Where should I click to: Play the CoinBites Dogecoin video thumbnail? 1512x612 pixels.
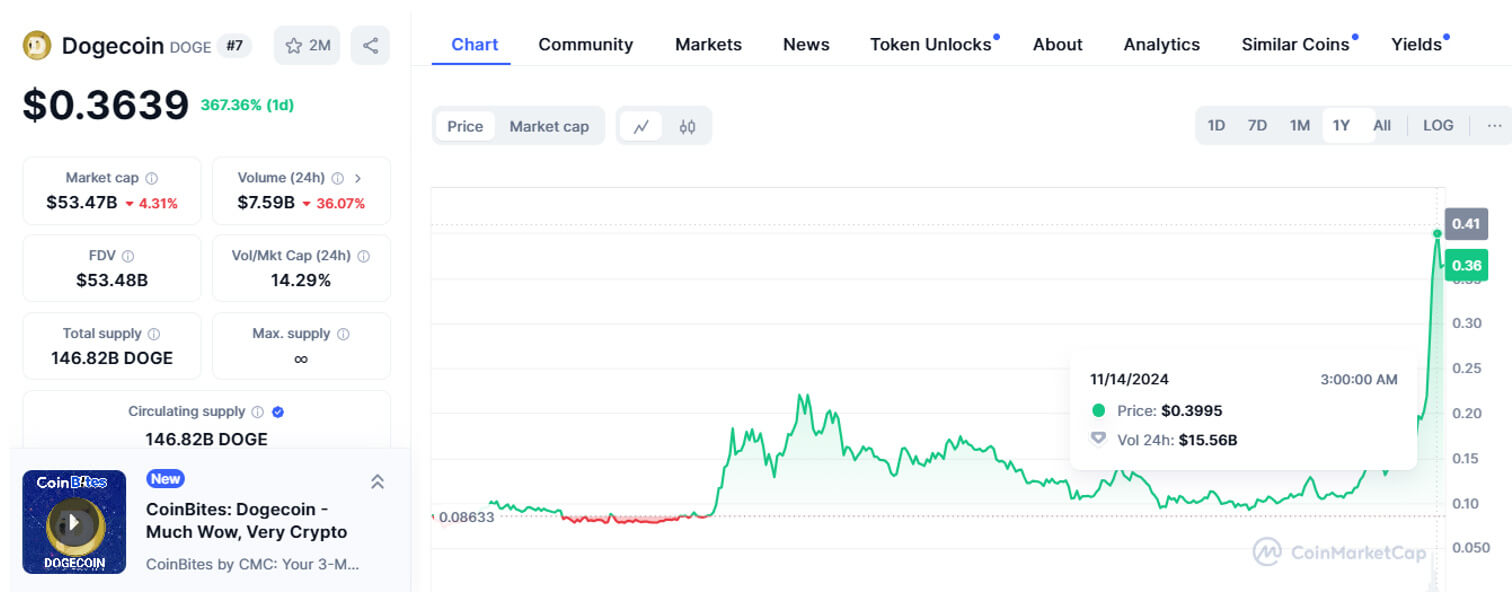[74, 522]
